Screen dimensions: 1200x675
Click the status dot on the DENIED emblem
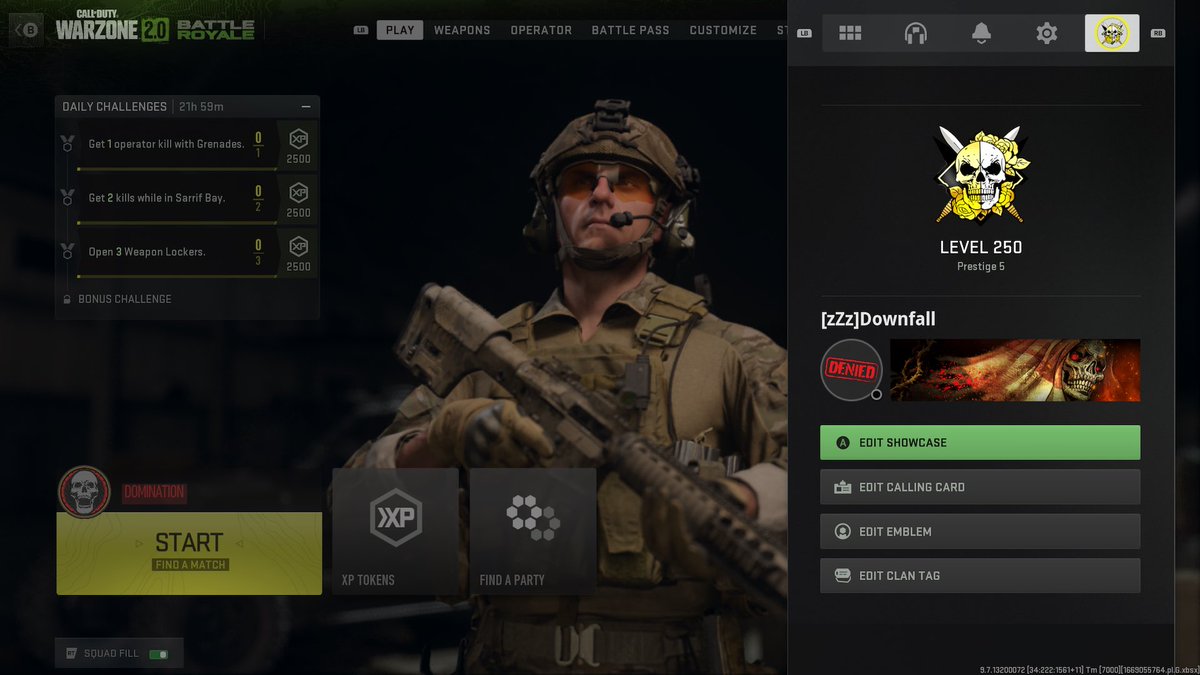[876, 394]
